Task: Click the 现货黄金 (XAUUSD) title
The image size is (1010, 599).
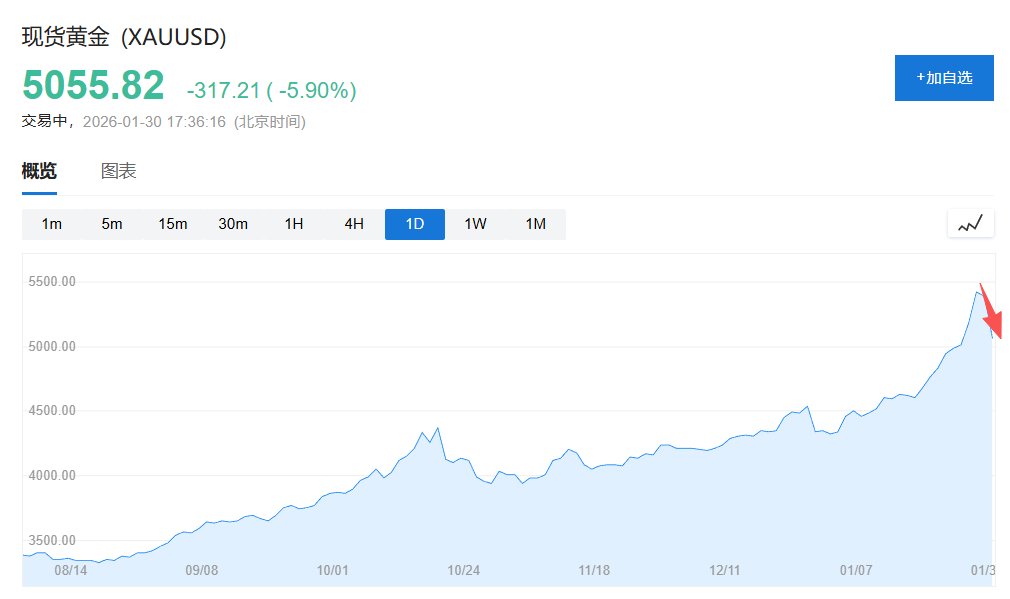Action: 124,37
